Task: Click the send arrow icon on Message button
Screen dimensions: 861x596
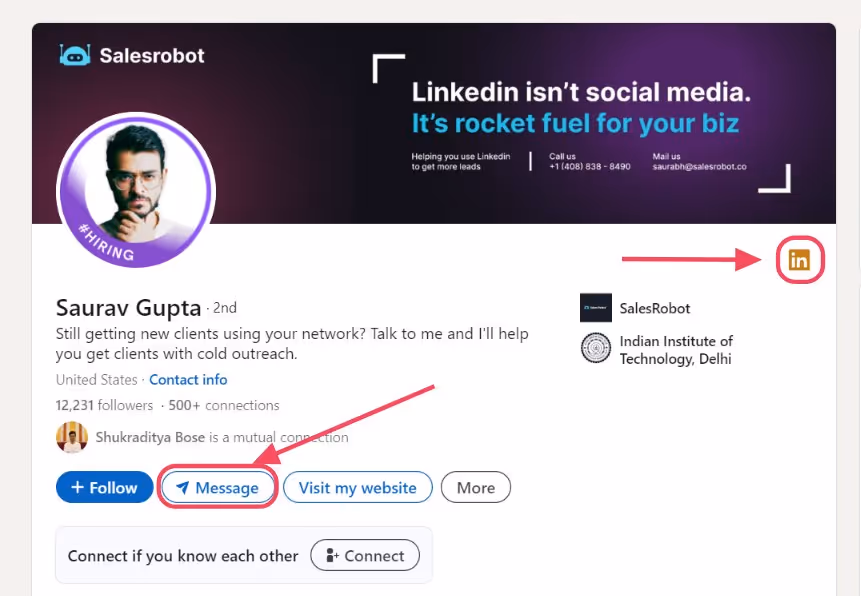Action: pos(185,487)
